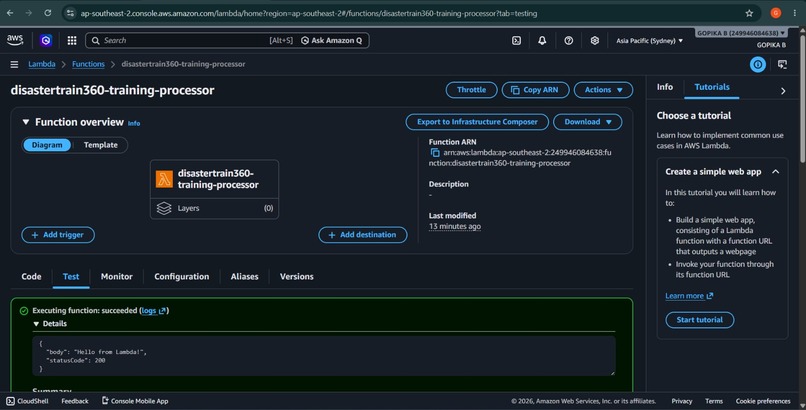This screenshot has width=806, height=410.
Task: Open the Chrome profile avatar
Action: [776, 13]
